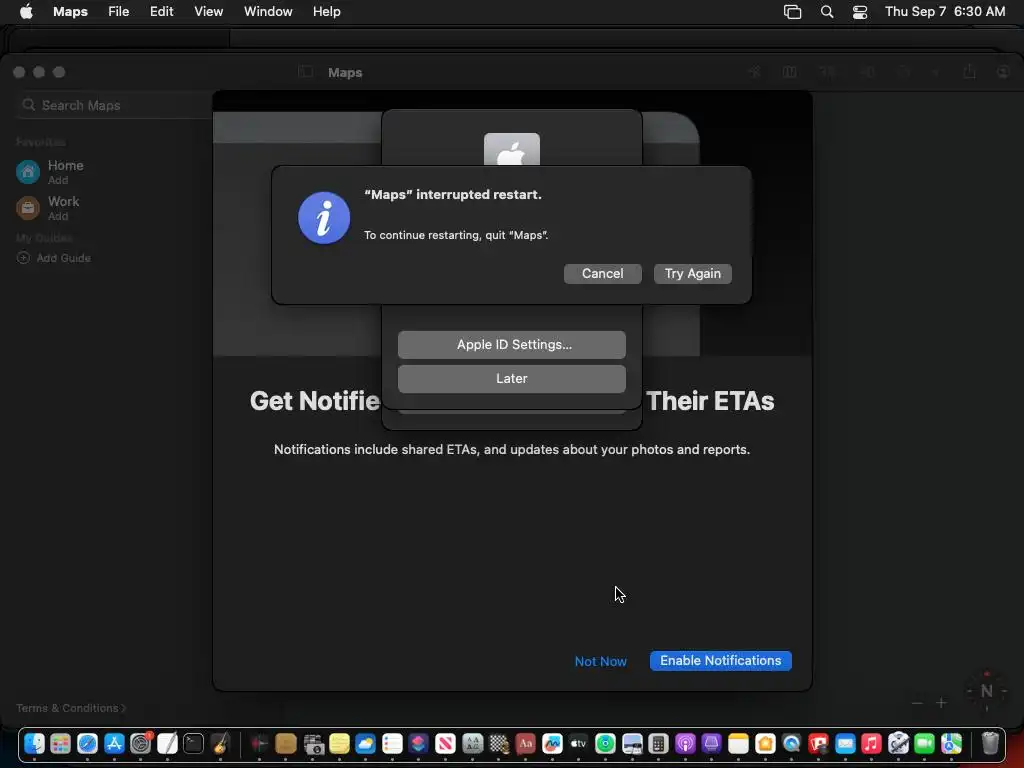The width and height of the screenshot is (1024, 768).
Task: Open Spotlight search in menu bar
Action: click(827, 12)
